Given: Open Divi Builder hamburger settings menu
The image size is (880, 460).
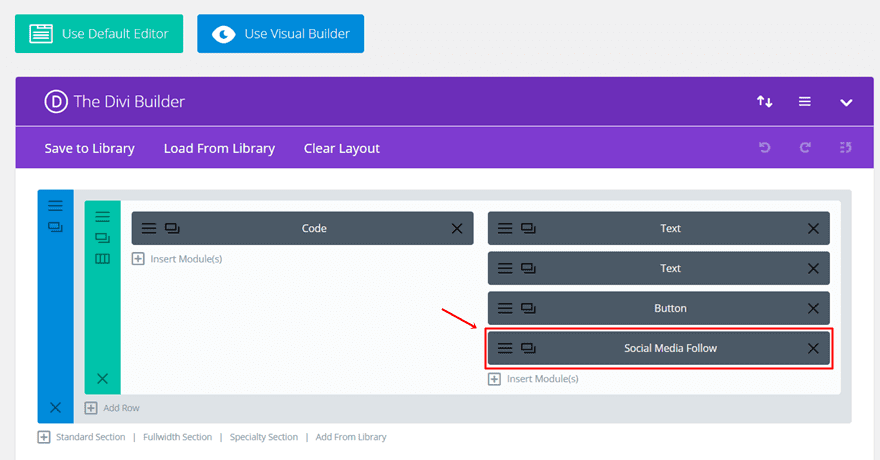Looking at the screenshot, I should click(x=805, y=102).
